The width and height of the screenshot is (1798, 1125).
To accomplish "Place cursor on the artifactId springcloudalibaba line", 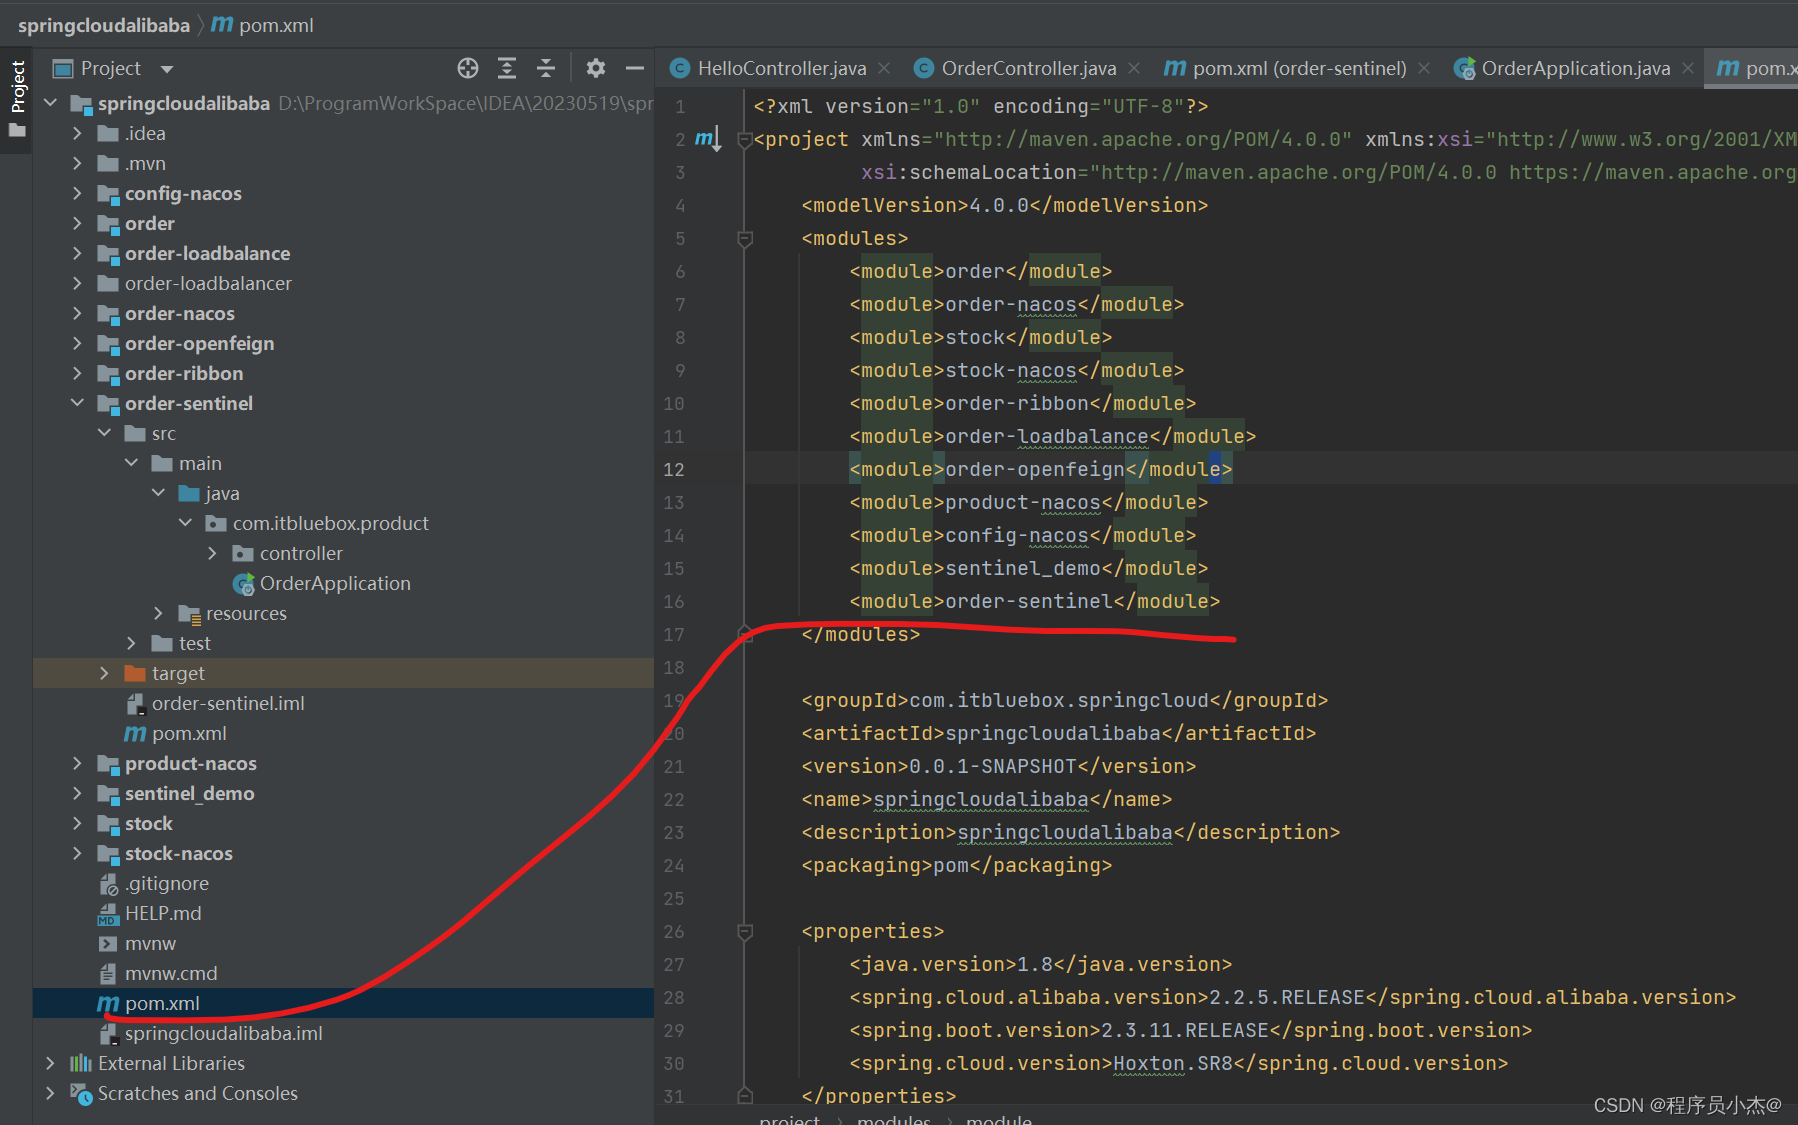I will click(1059, 733).
